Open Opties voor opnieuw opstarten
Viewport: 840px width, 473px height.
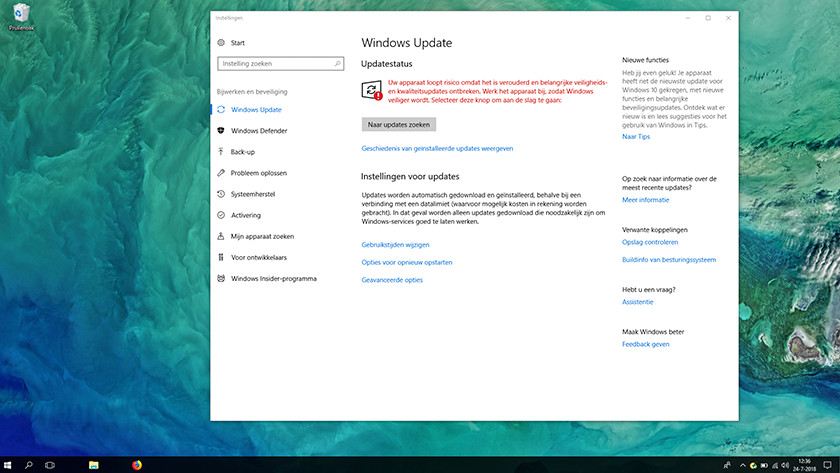pyautogui.click(x=407, y=262)
